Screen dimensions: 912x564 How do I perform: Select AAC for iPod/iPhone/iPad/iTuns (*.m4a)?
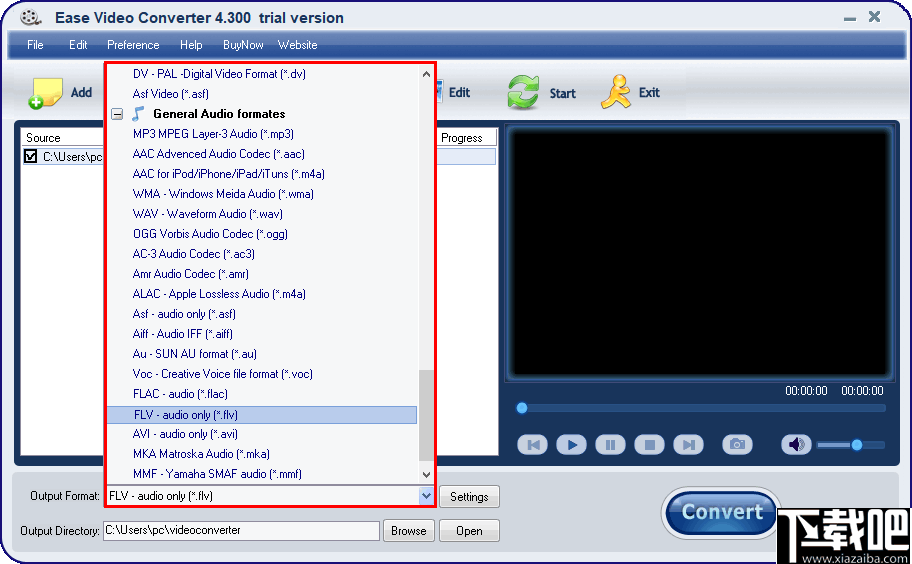229,174
